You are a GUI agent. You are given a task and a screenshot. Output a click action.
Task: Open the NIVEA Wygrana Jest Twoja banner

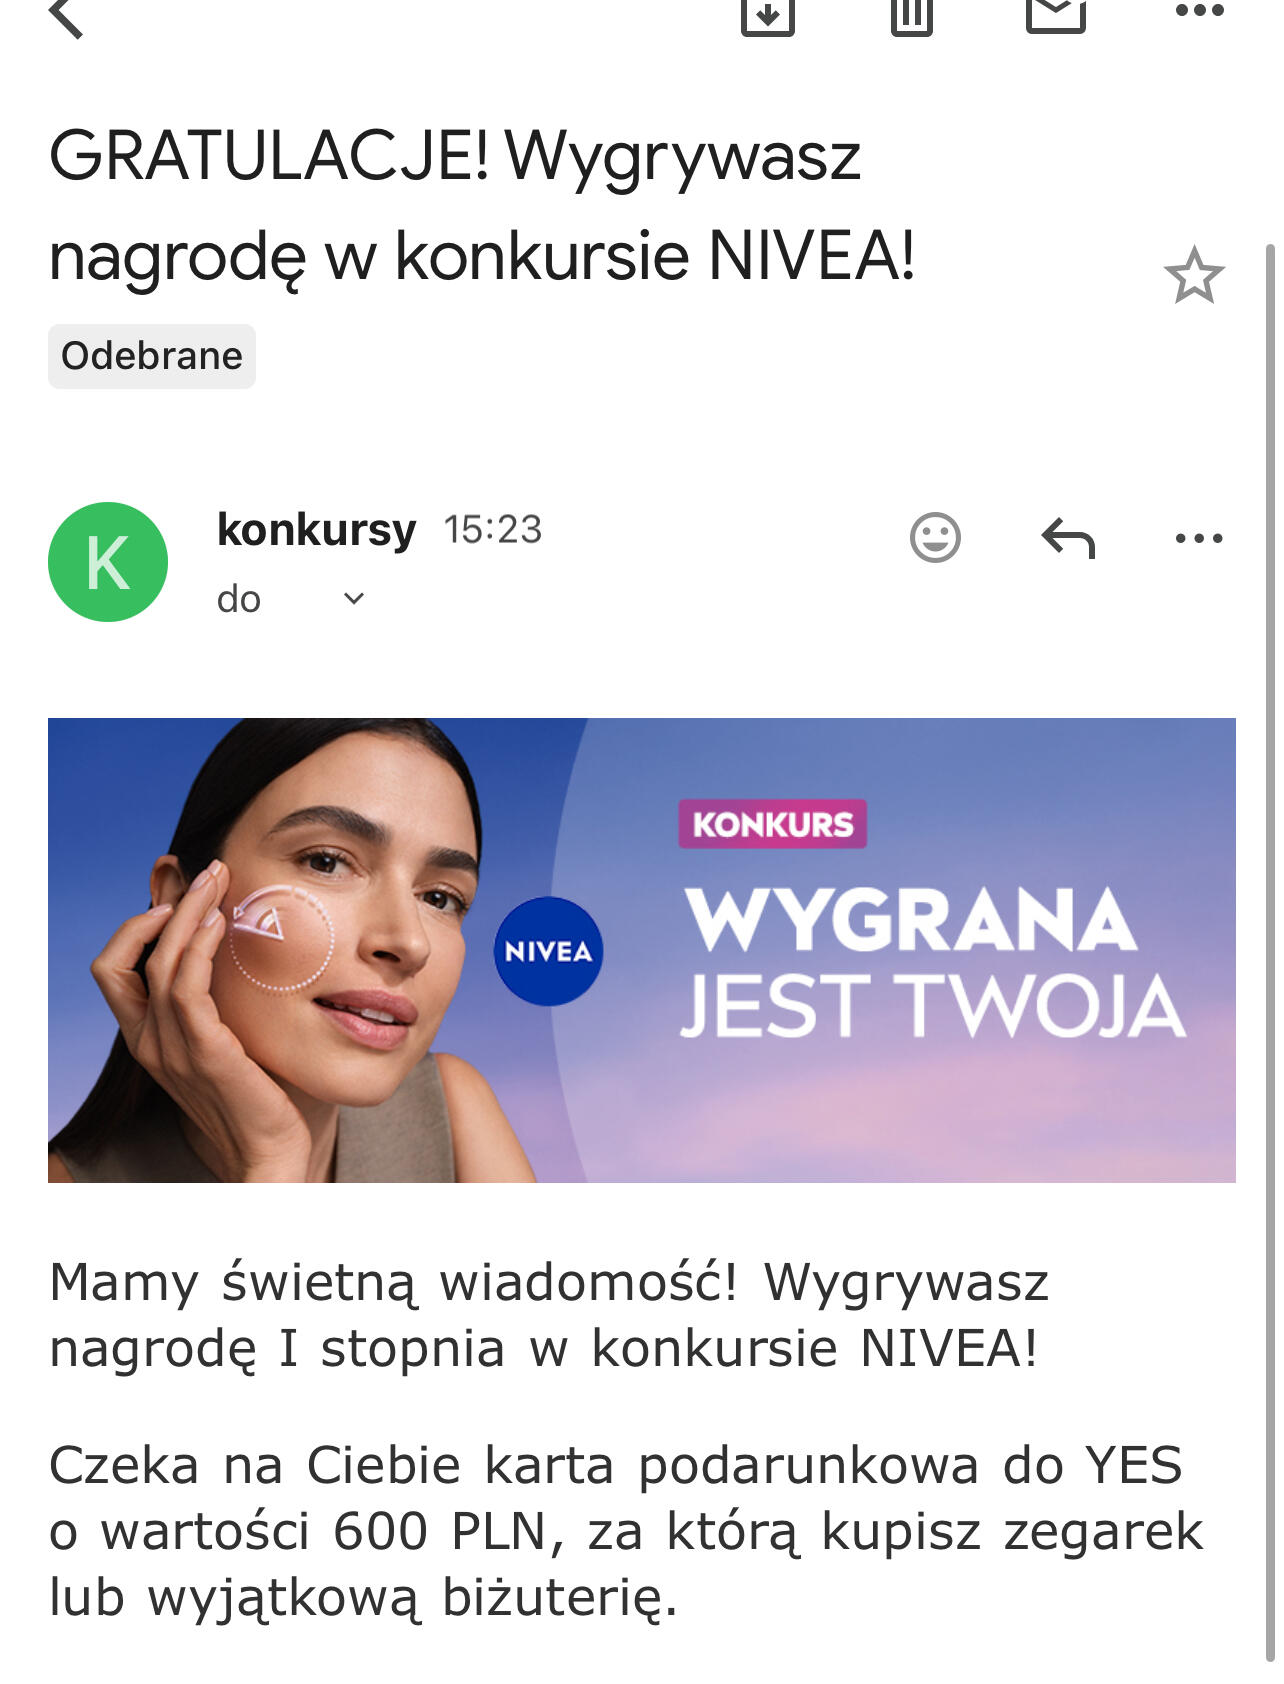[x=642, y=950]
